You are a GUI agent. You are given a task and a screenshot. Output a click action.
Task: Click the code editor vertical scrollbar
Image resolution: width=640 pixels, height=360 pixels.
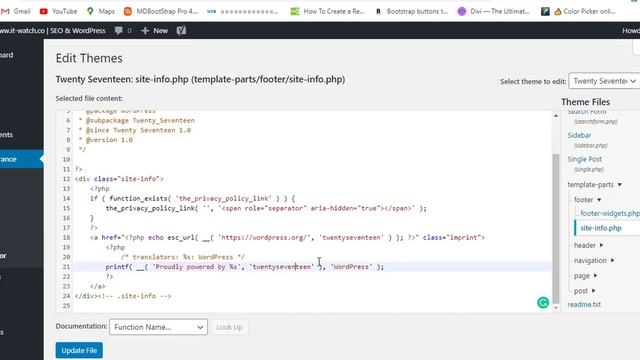[x=556, y=229]
